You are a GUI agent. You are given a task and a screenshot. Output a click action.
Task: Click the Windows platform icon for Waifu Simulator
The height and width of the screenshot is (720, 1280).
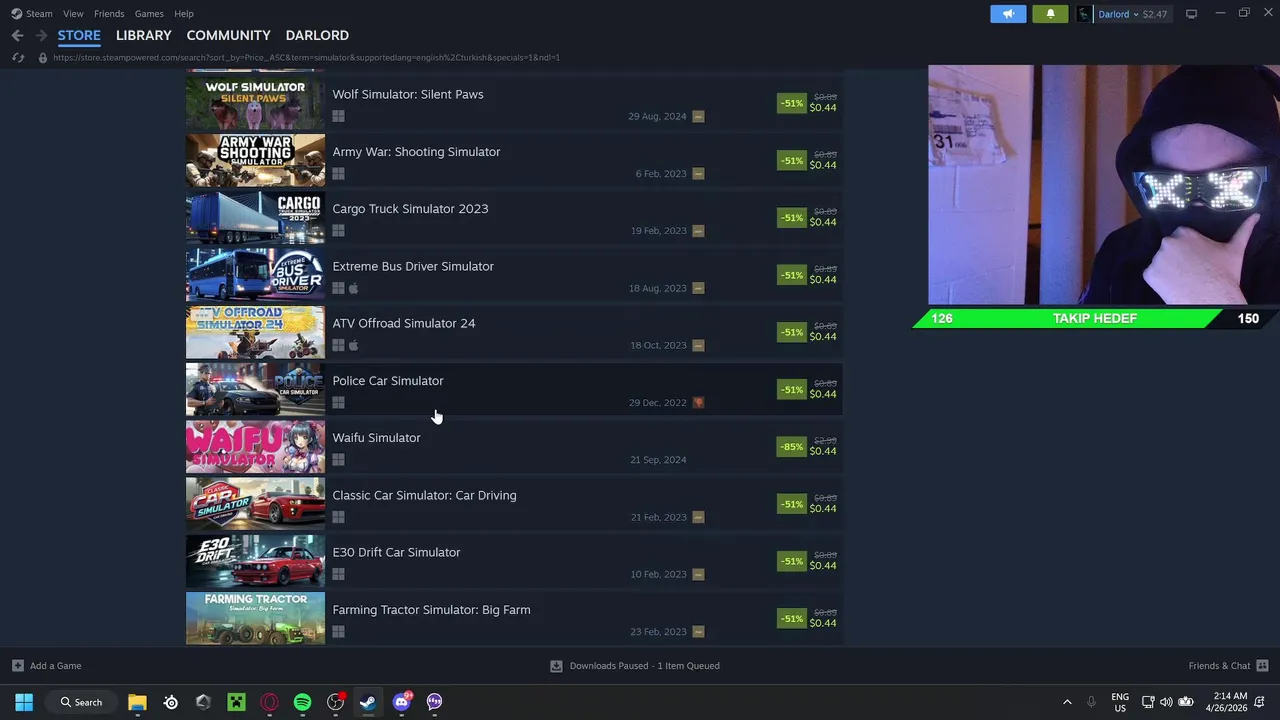click(x=338, y=460)
